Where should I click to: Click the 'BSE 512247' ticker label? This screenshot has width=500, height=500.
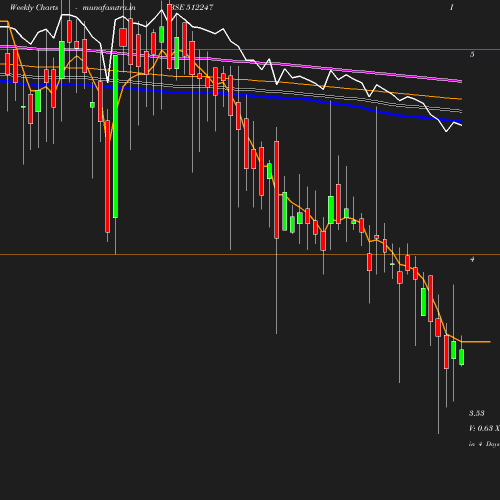192,7
